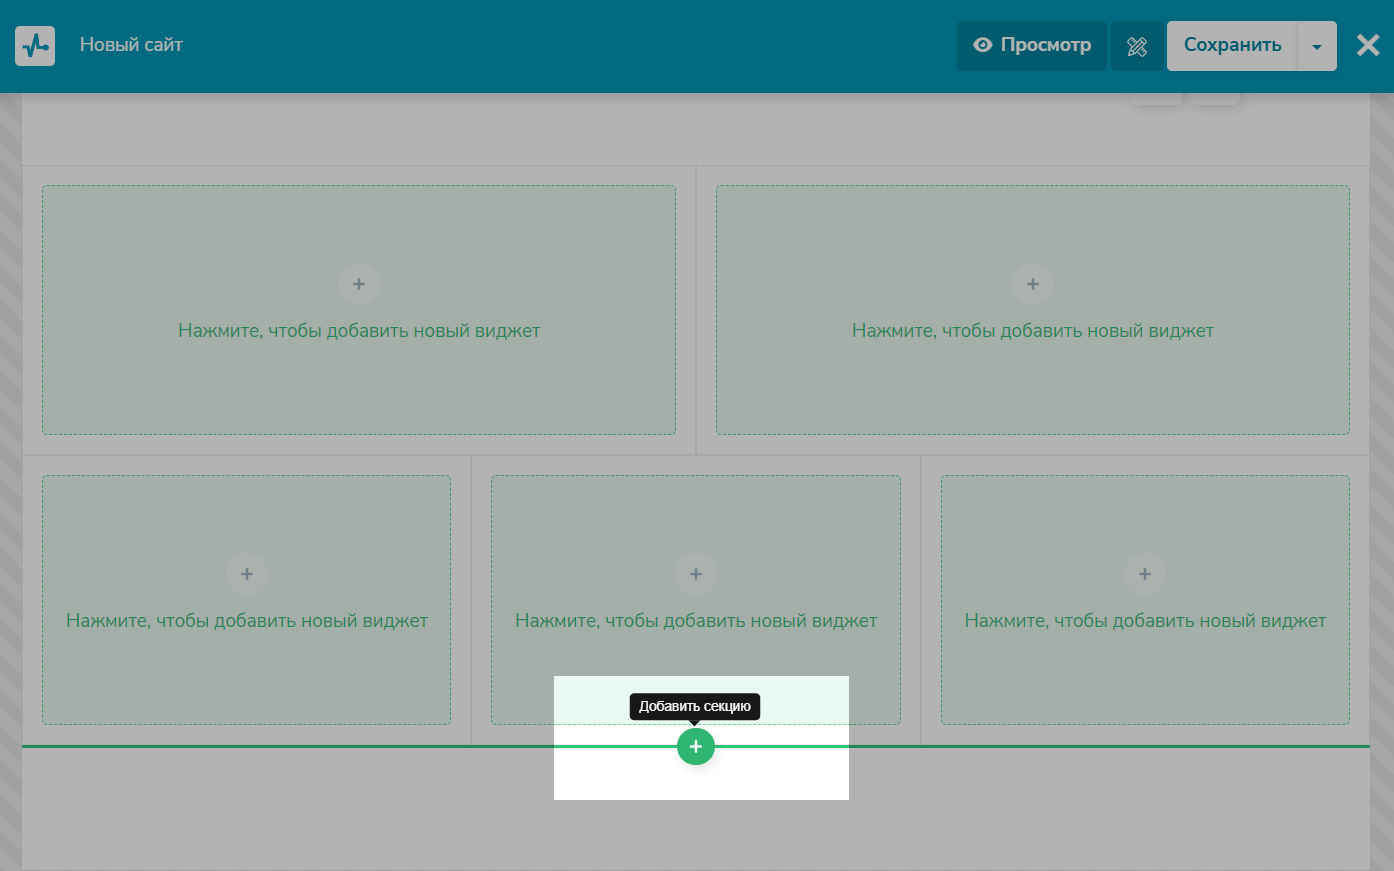Click plus icon in bottom-right widget placeholder
The width and height of the screenshot is (1394, 871).
click(1145, 574)
